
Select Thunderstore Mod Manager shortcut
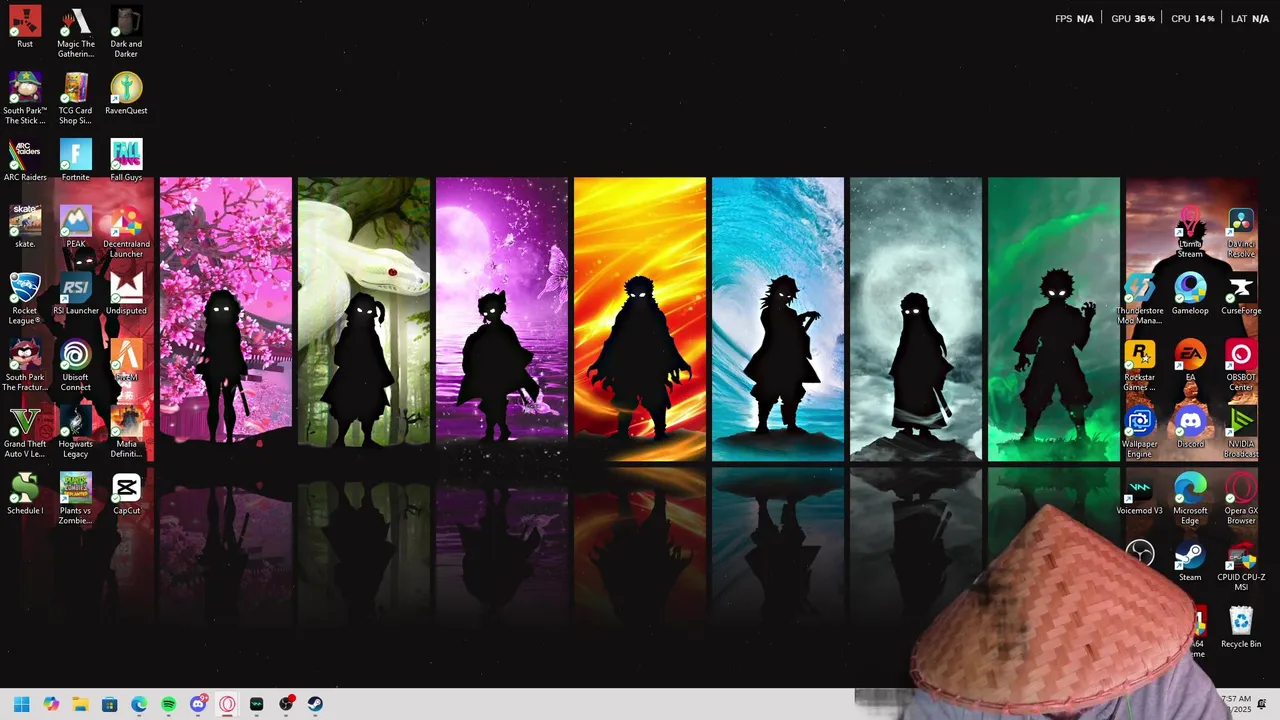(x=1140, y=298)
